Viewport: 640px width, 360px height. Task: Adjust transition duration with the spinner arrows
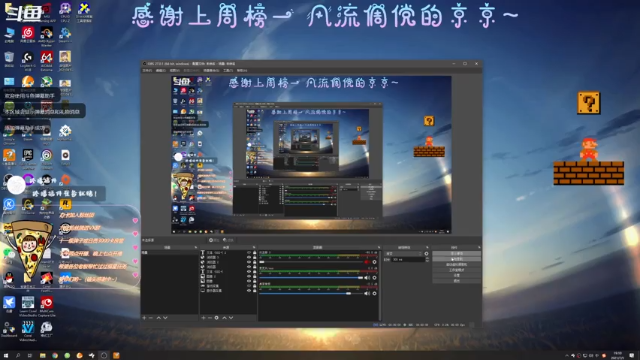(x=427, y=260)
